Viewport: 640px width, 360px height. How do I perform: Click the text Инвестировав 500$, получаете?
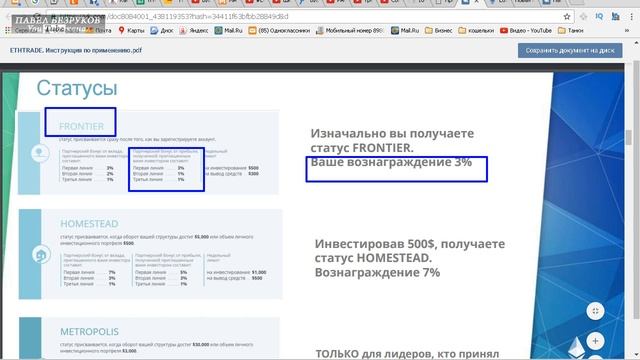point(410,244)
